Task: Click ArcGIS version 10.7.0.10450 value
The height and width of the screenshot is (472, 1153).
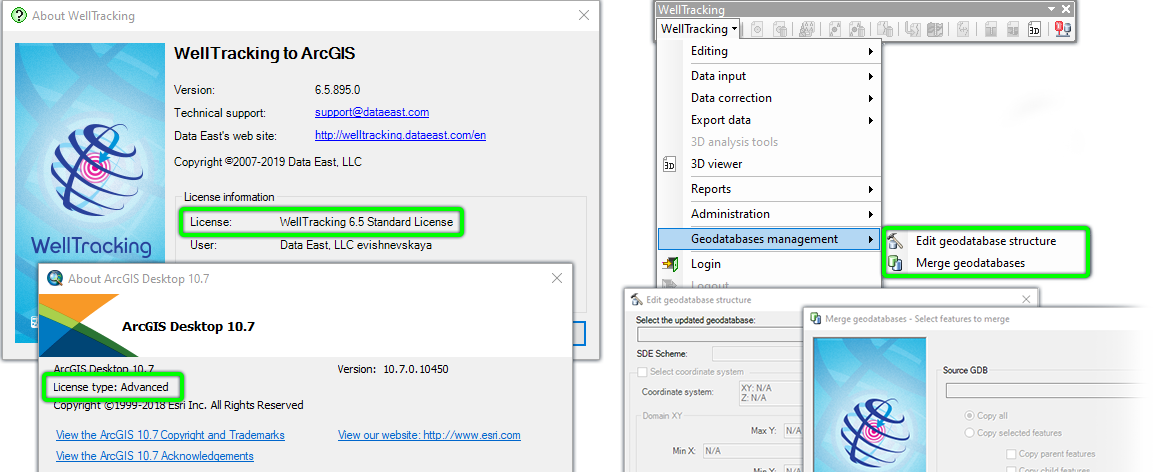Action: point(416,369)
